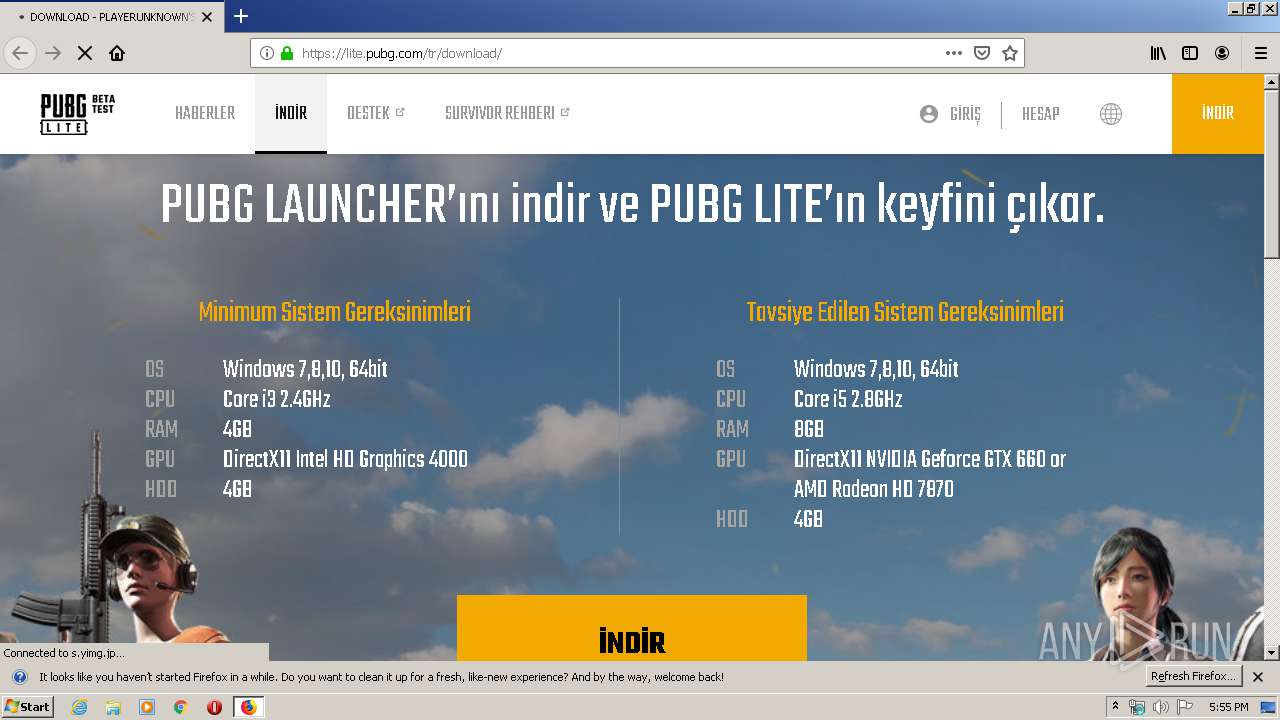
Task: Click 'Minimum Sistem Gereksinimleri' heading
Action: pyautogui.click(x=335, y=312)
